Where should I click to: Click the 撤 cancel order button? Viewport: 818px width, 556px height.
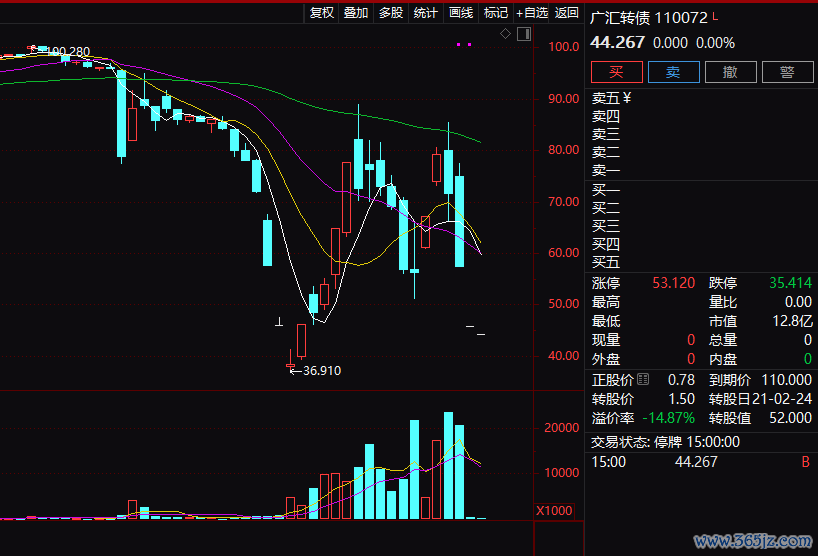[x=731, y=72]
